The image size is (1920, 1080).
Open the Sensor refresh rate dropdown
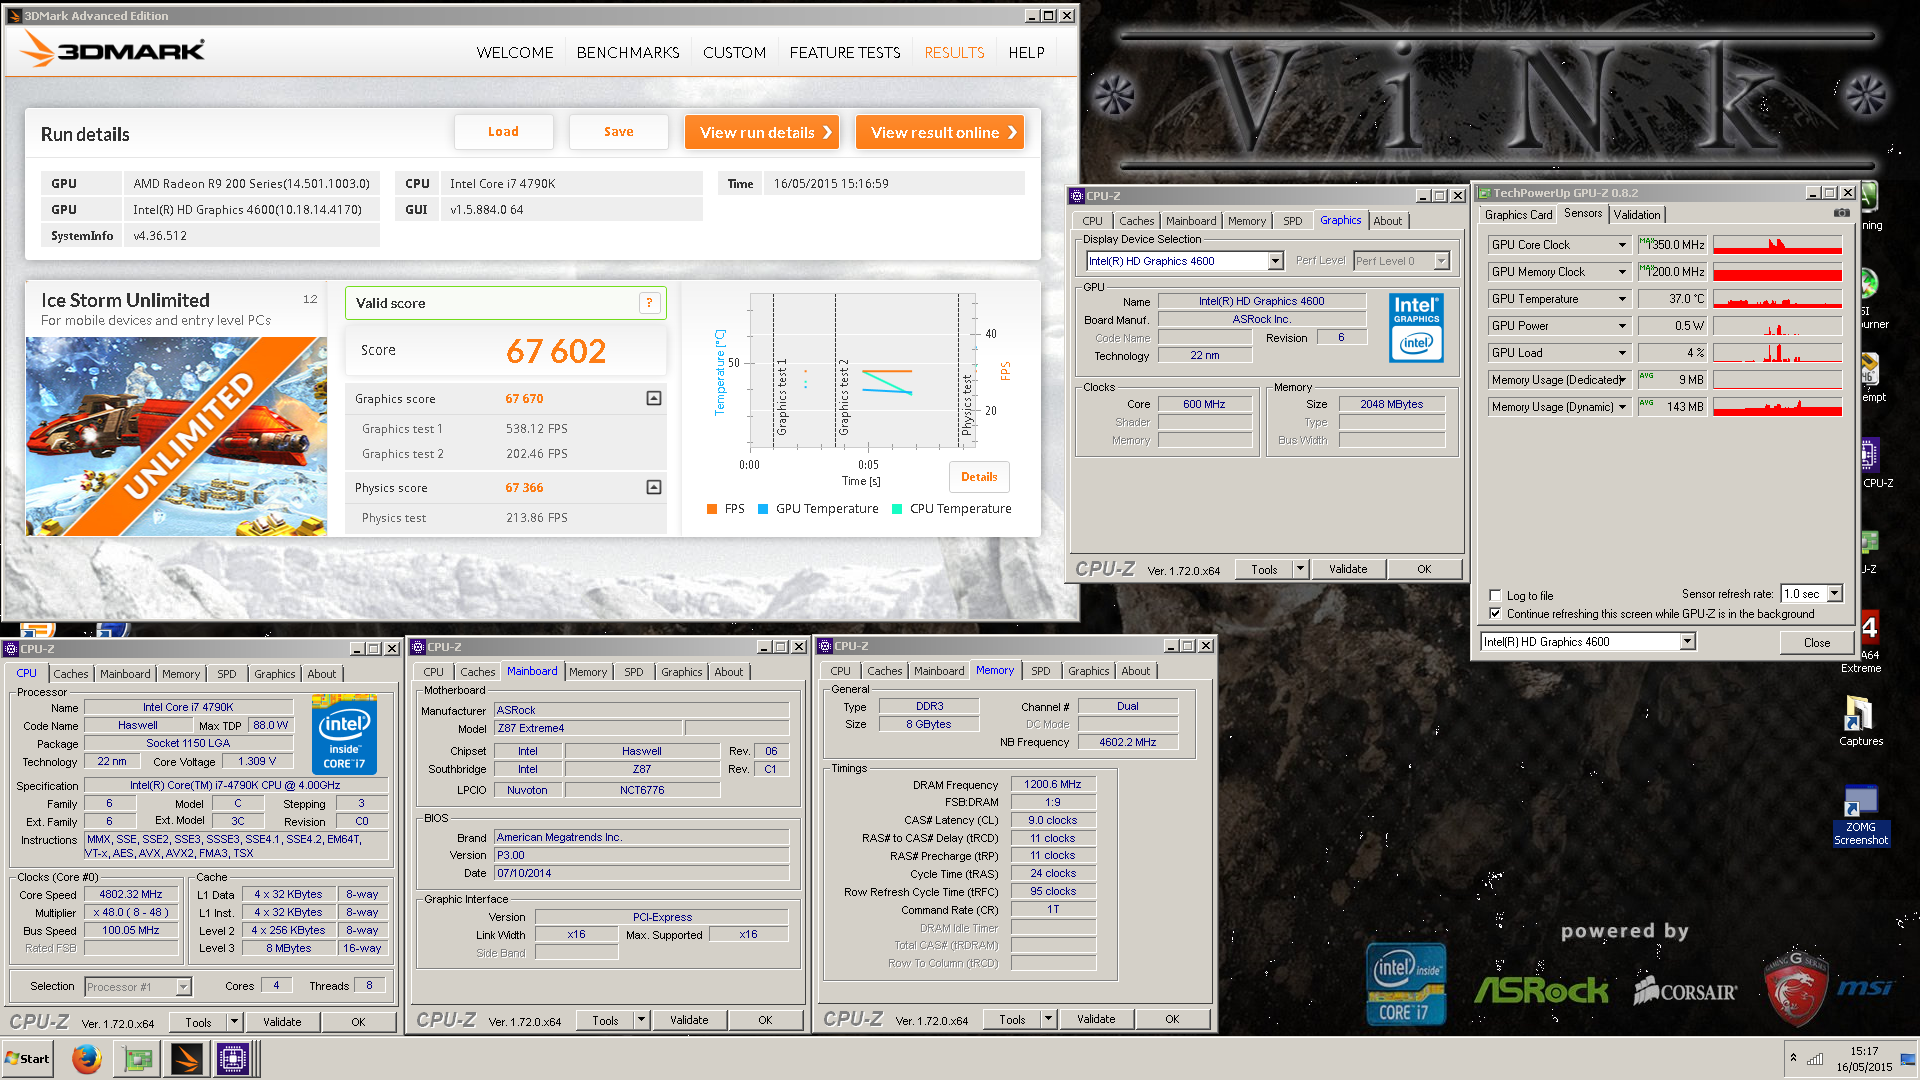coord(1835,594)
